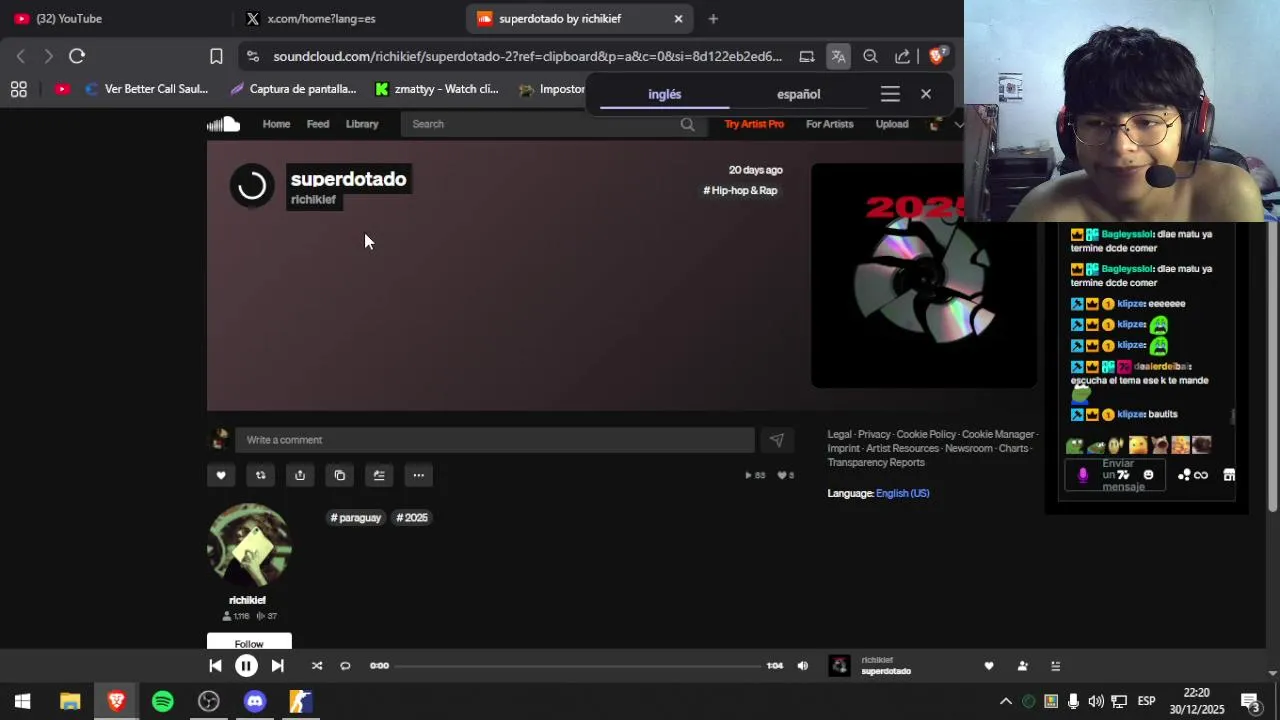Copy link of the track
The image size is (1280, 720).
(339, 475)
